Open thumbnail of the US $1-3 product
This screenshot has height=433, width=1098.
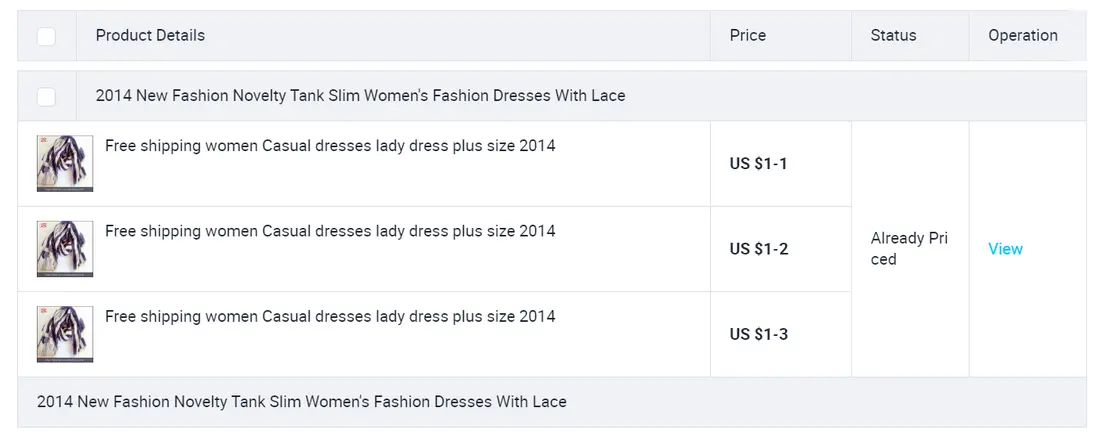pyautogui.click(x=65, y=334)
